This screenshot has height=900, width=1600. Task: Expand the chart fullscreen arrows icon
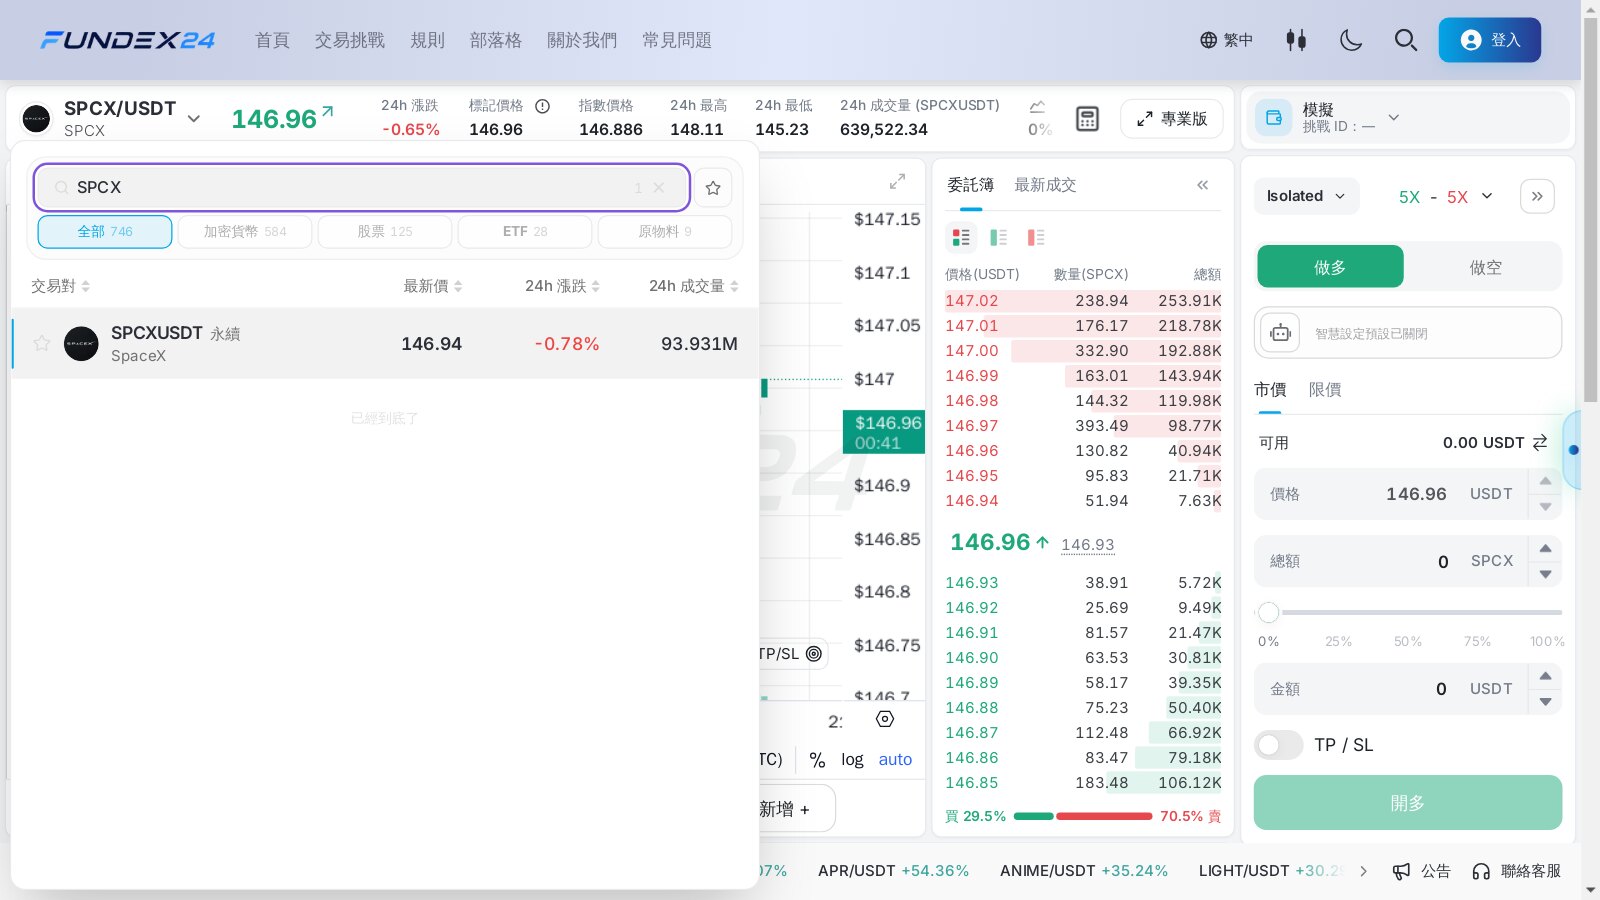(897, 181)
